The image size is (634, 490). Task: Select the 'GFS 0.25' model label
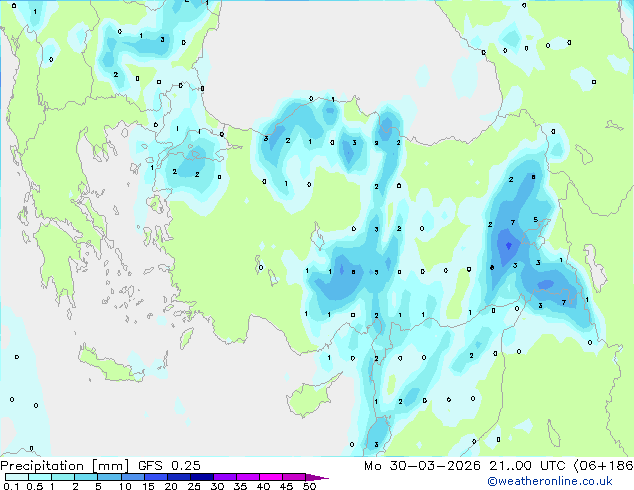click(169, 466)
